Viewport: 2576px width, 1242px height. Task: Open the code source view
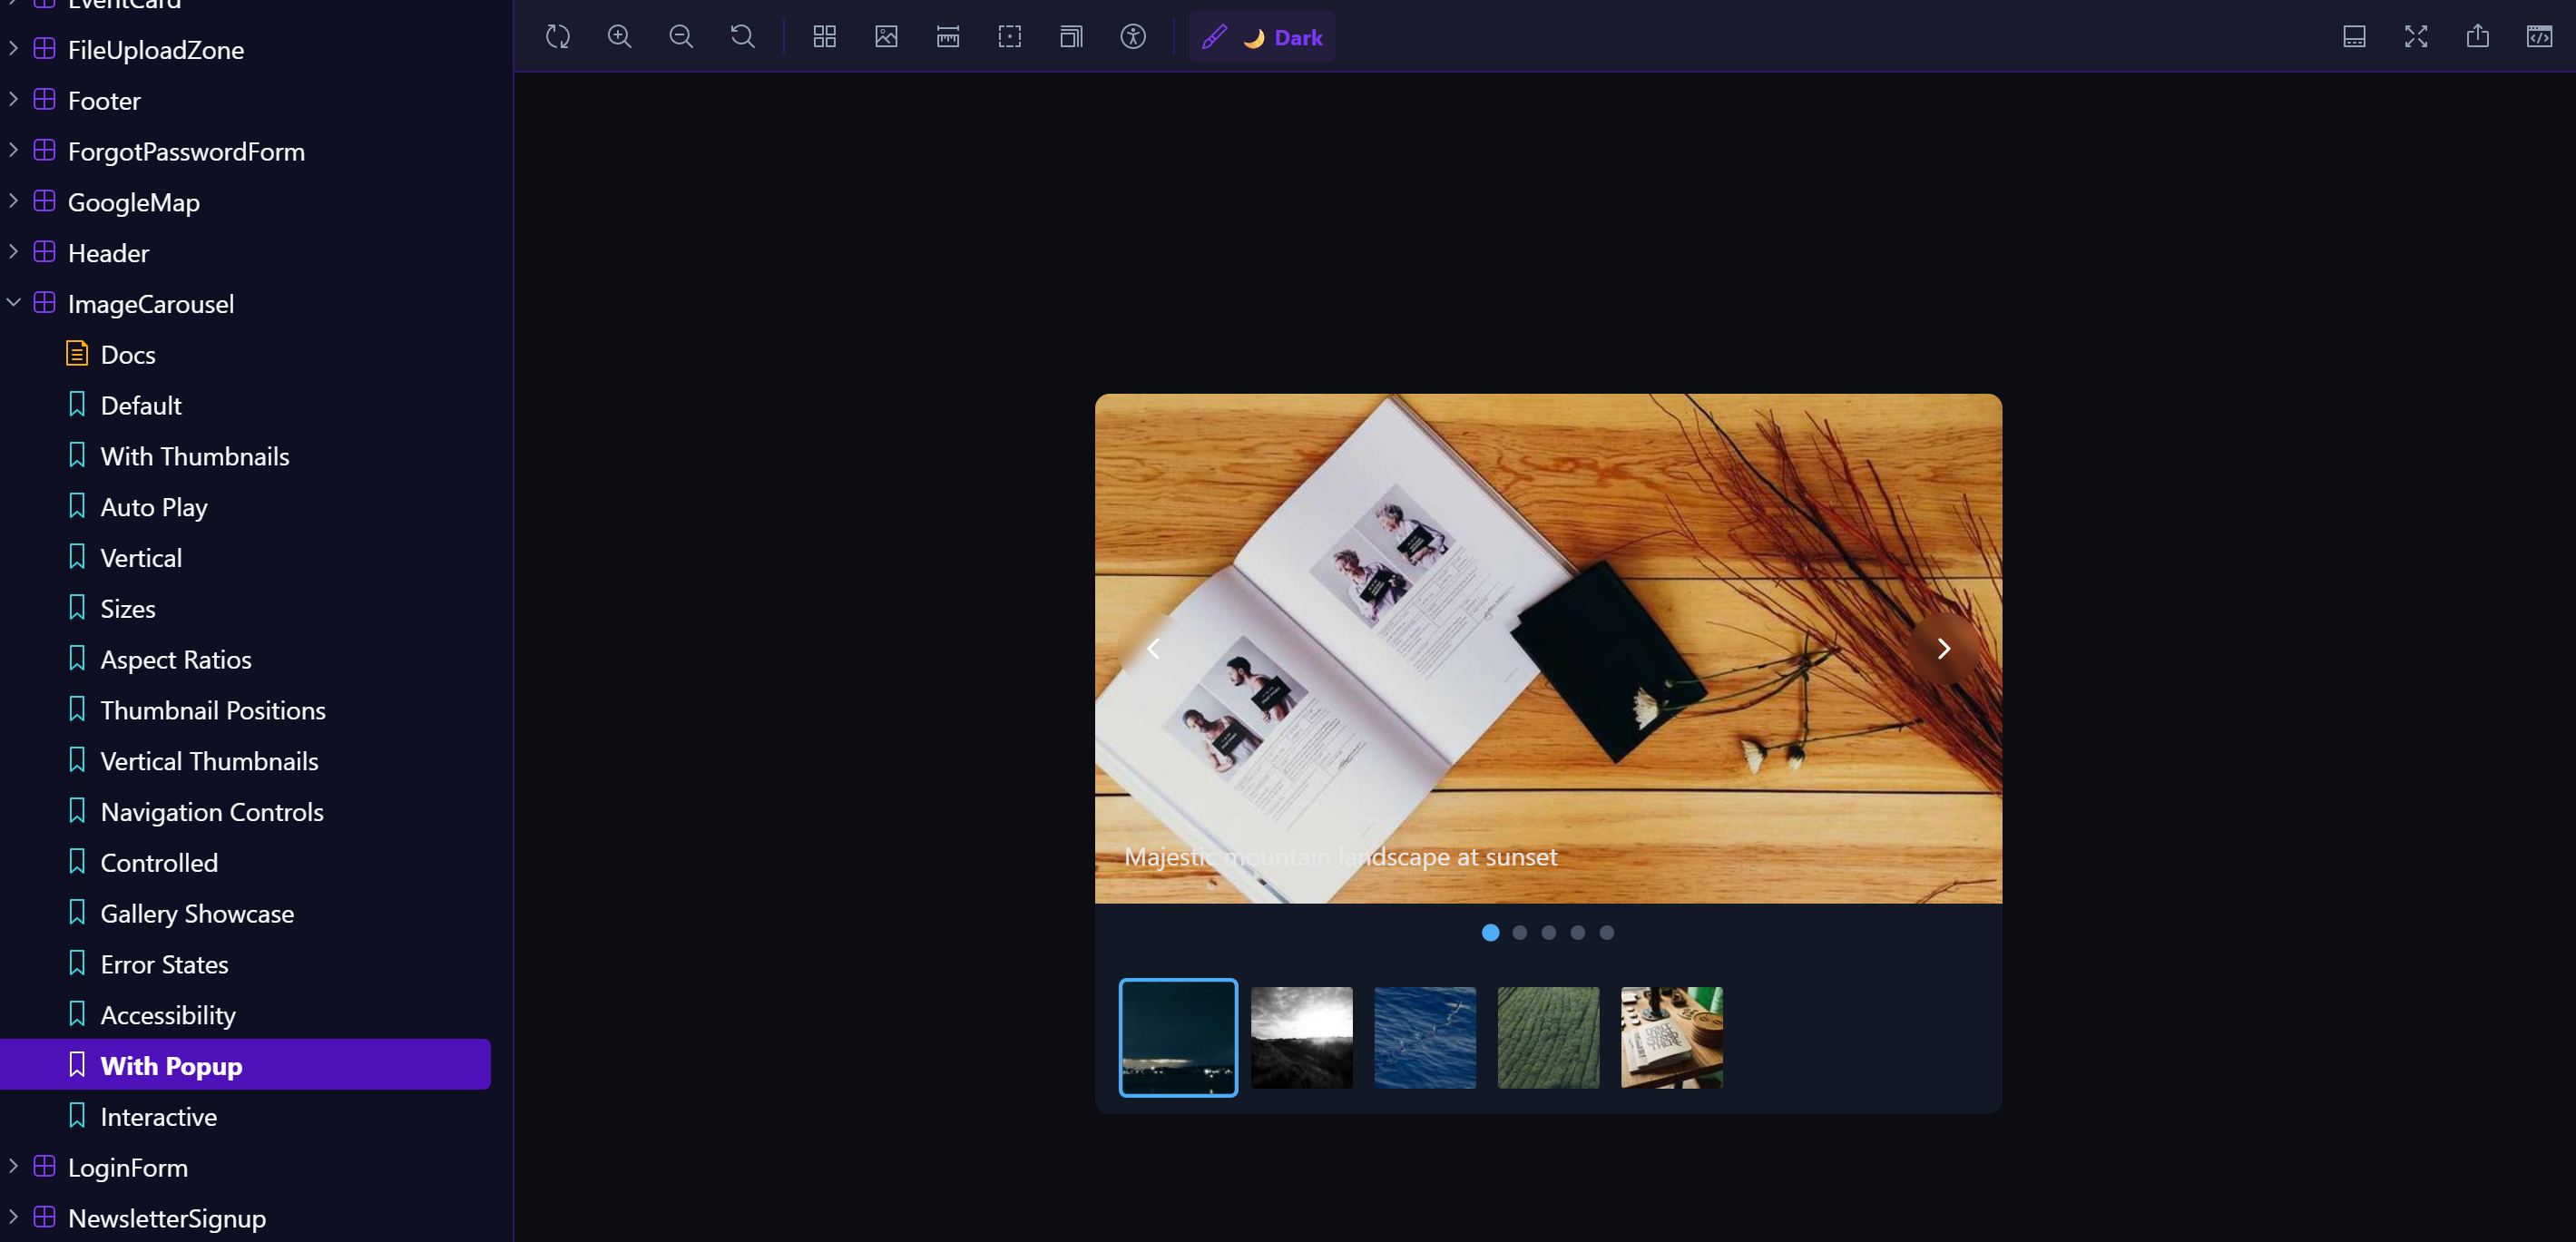point(2541,36)
